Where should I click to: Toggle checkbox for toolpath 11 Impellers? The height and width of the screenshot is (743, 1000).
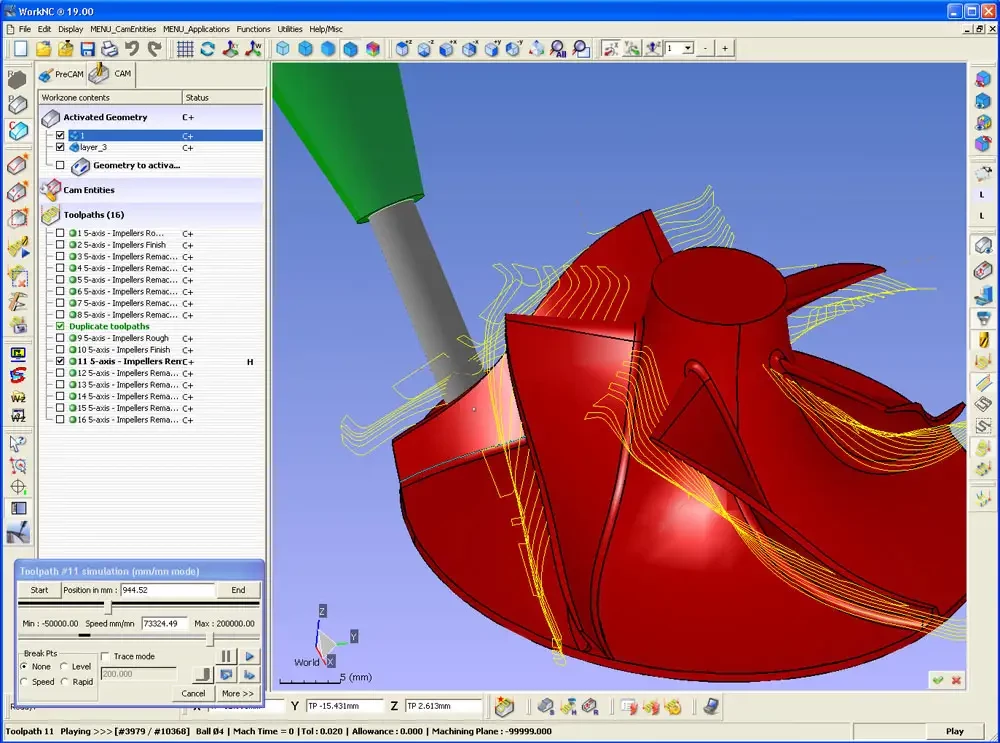click(60, 361)
